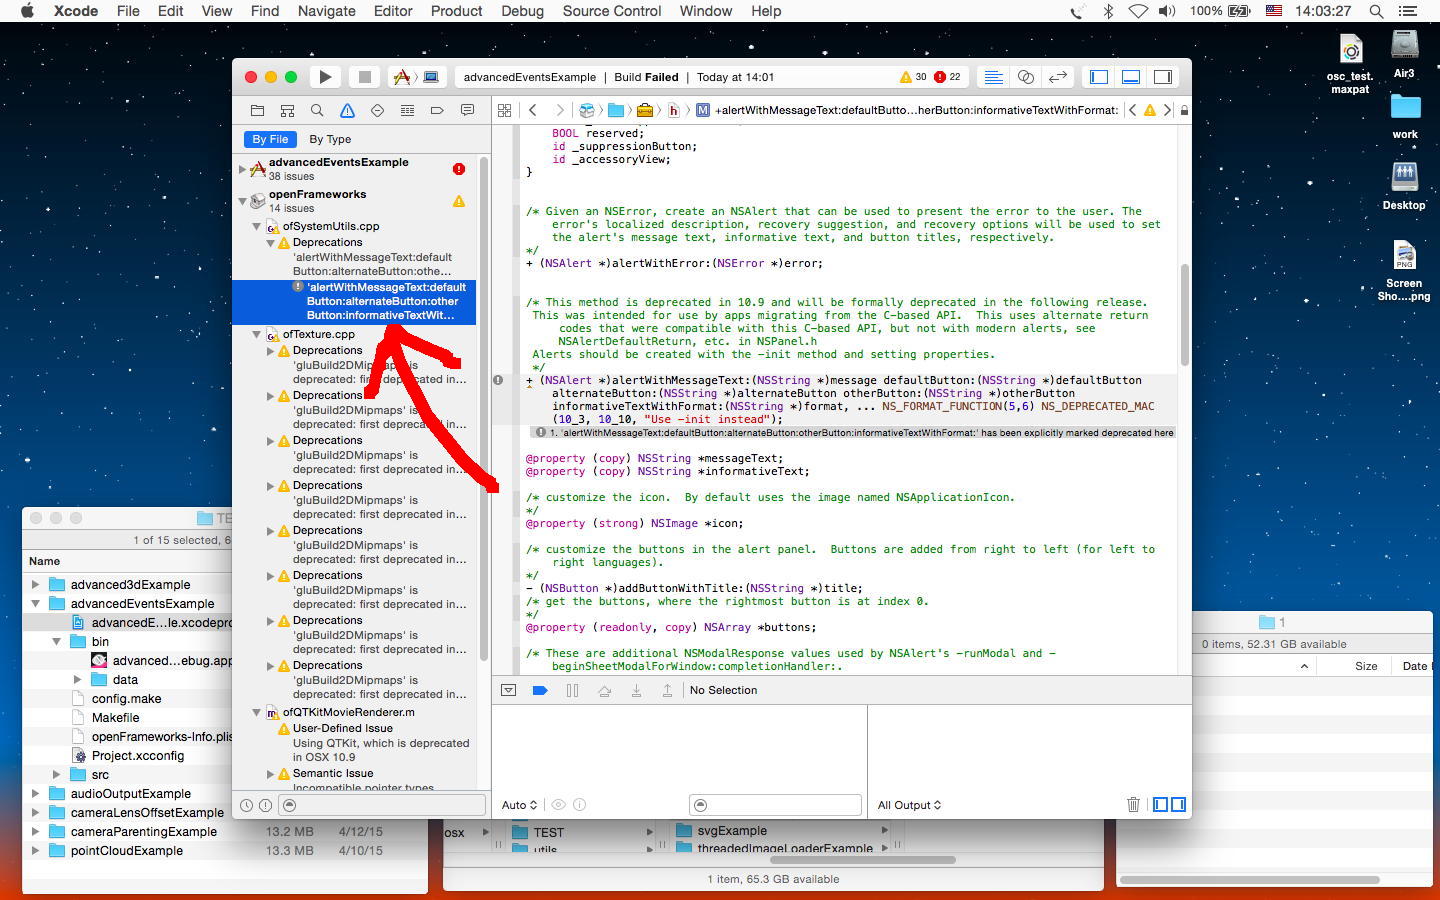The image size is (1440, 900).
Task: Toggle breakpoints activation in debug bar
Action: tap(540, 690)
